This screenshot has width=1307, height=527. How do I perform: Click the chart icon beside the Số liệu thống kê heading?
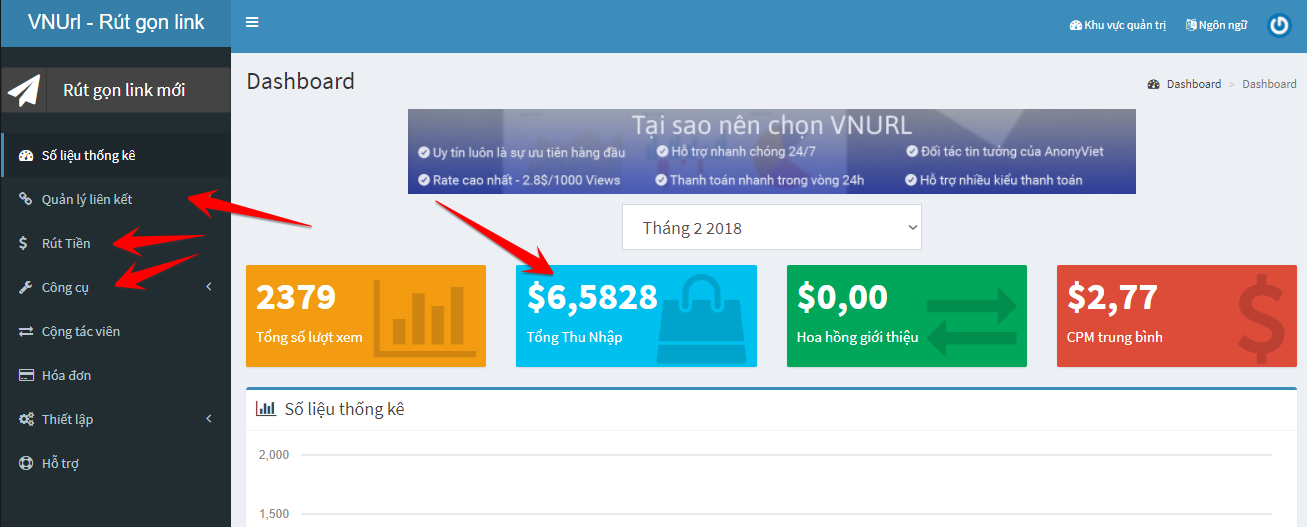[x=266, y=408]
